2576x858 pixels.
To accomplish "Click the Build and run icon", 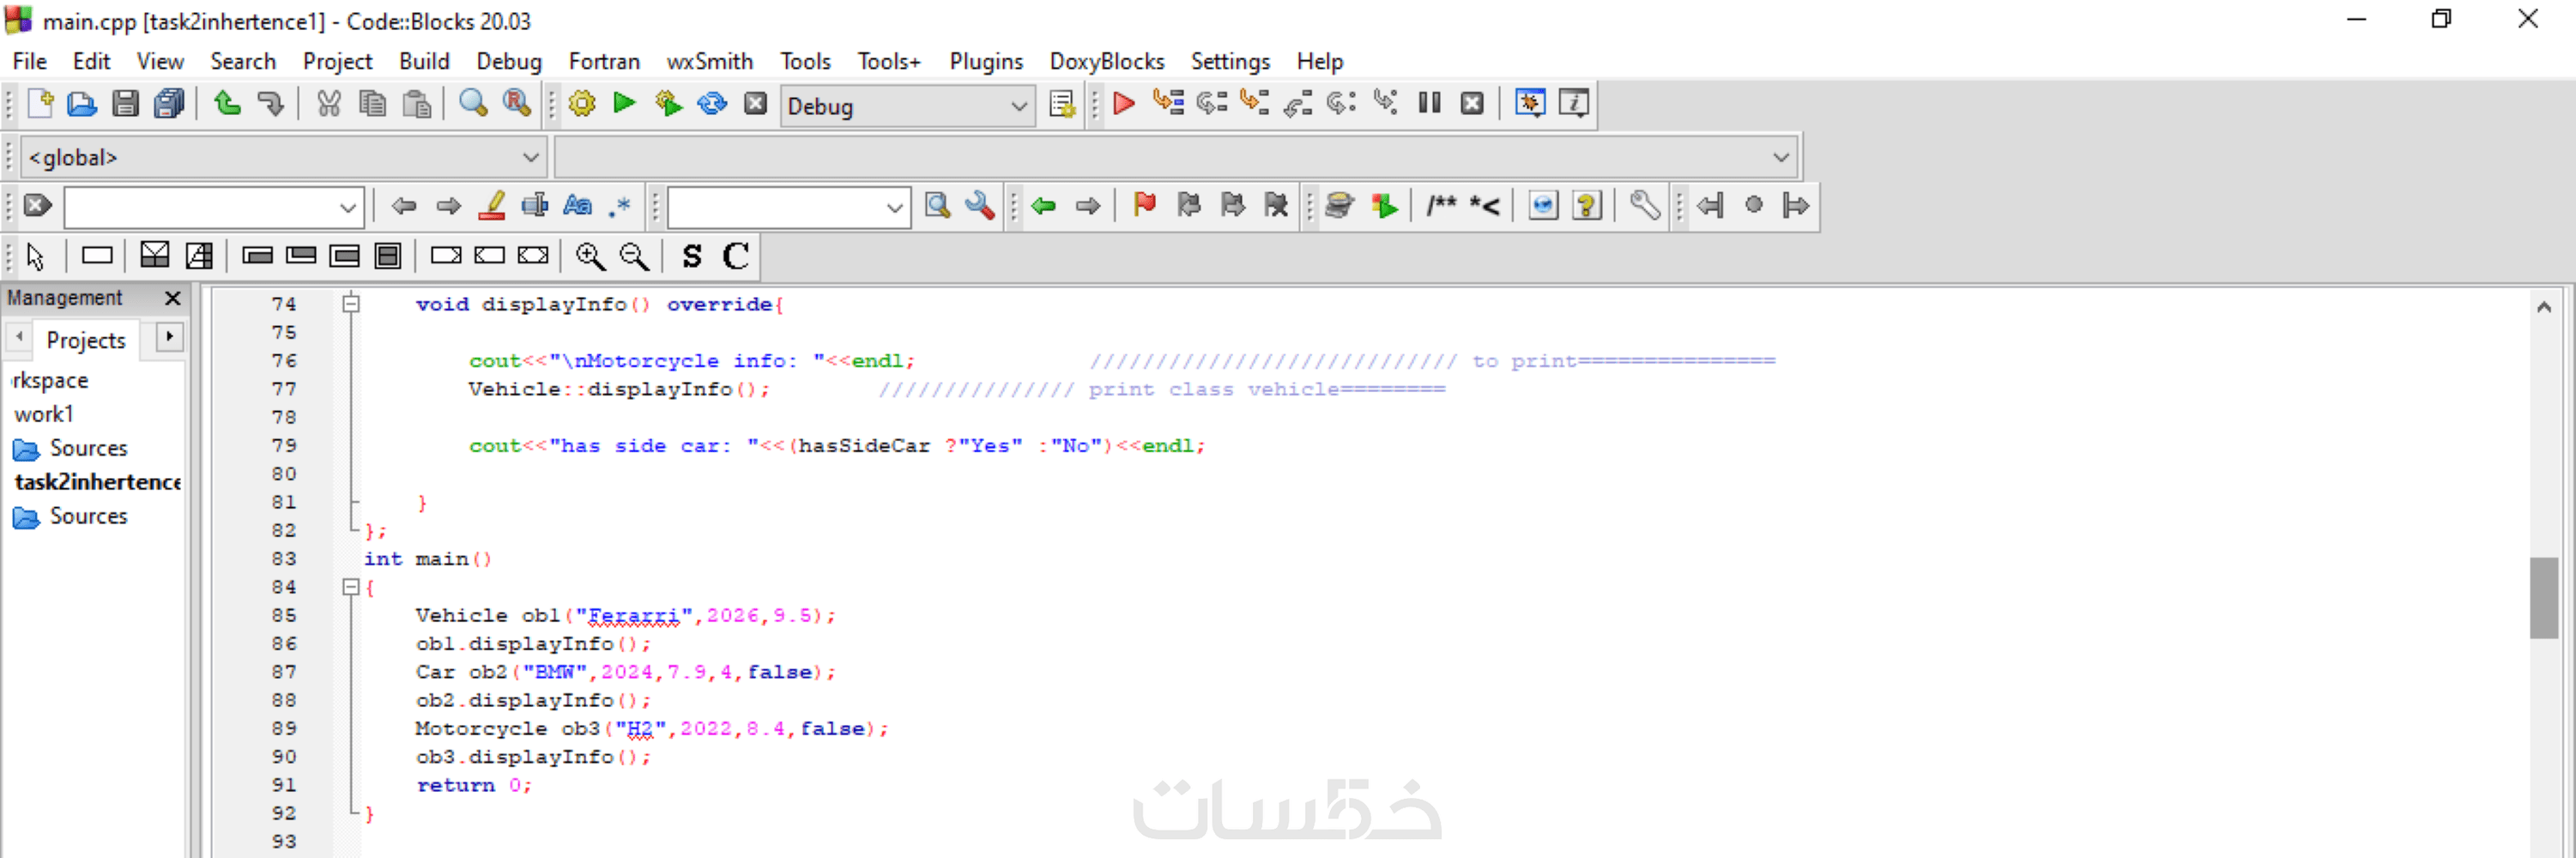I will [x=668, y=104].
